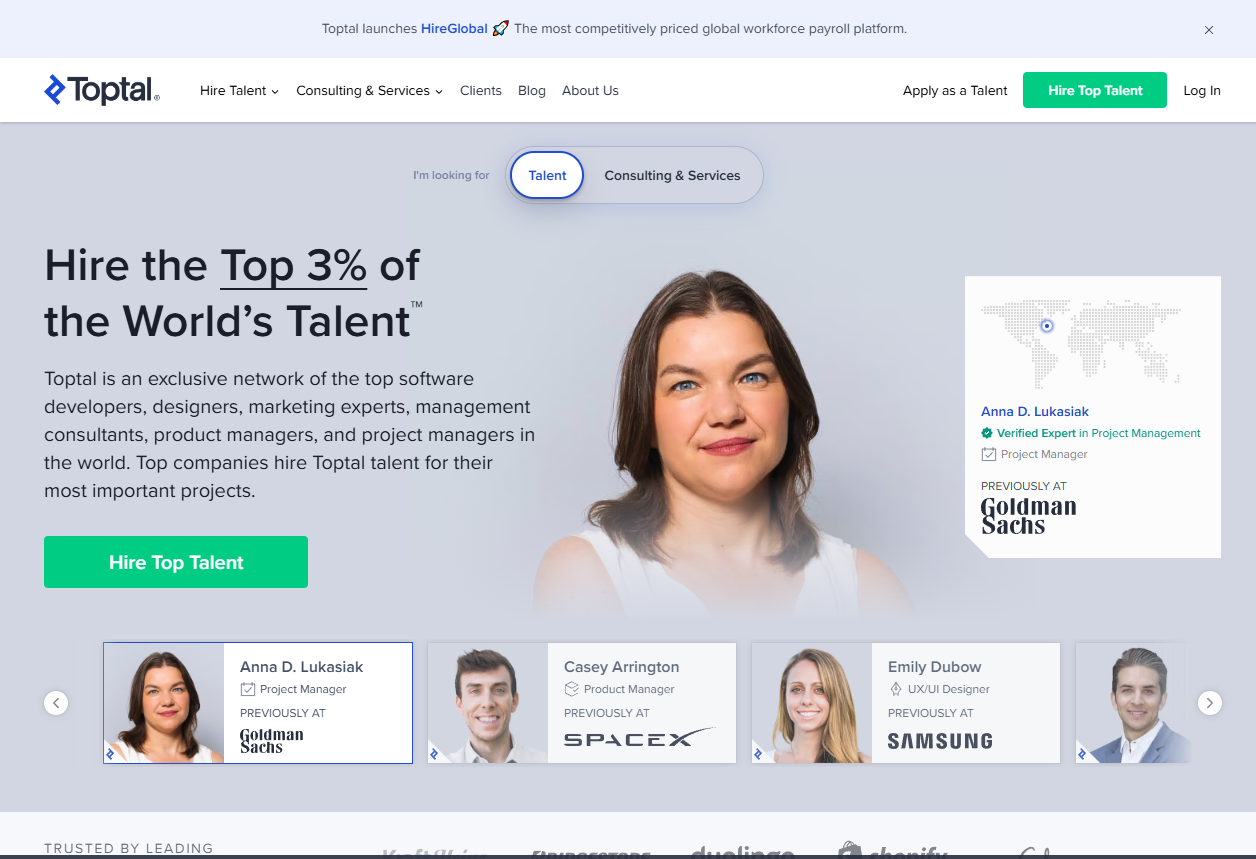The image size is (1256, 859).
Task: Toggle the UX/UI Designer badge on Emily Dubow's card
Action: (x=894, y=689)
